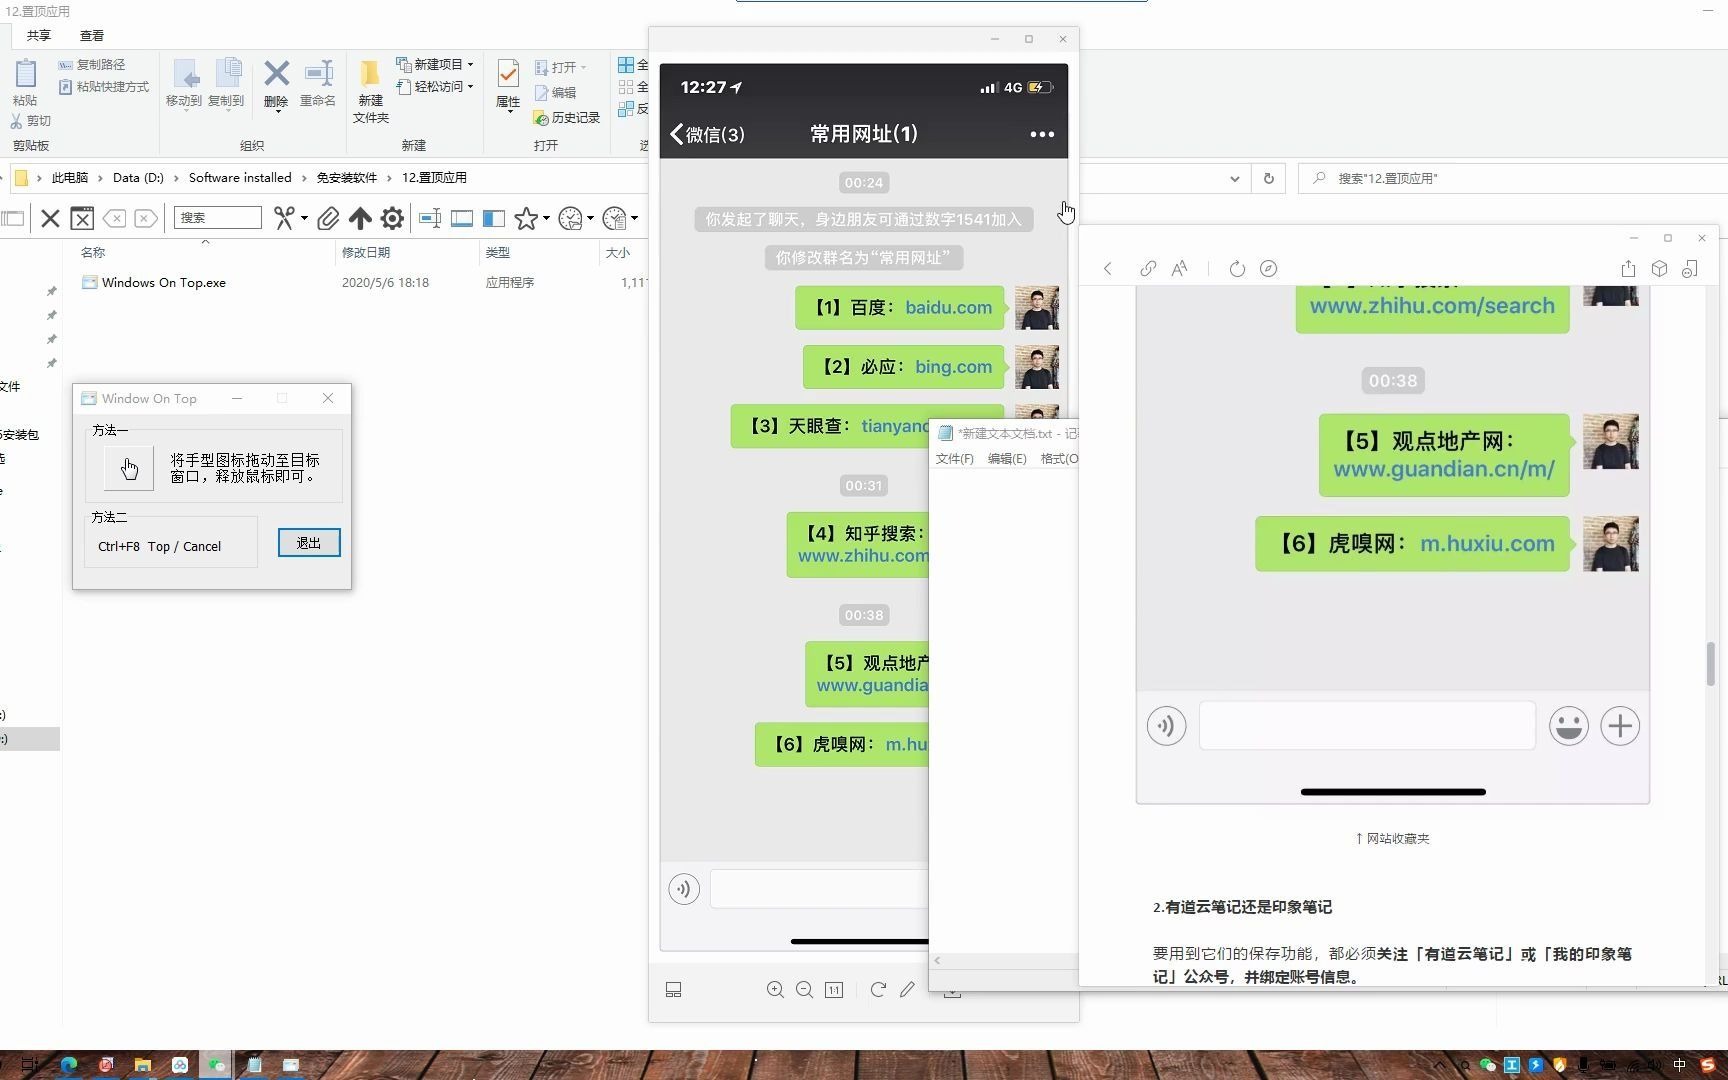Image resolution: width=1728 pixels, height=1080 pixels.
Task: Click 粘贴快捷方式 in the ribbon
Action: click(x=104, y=87)
